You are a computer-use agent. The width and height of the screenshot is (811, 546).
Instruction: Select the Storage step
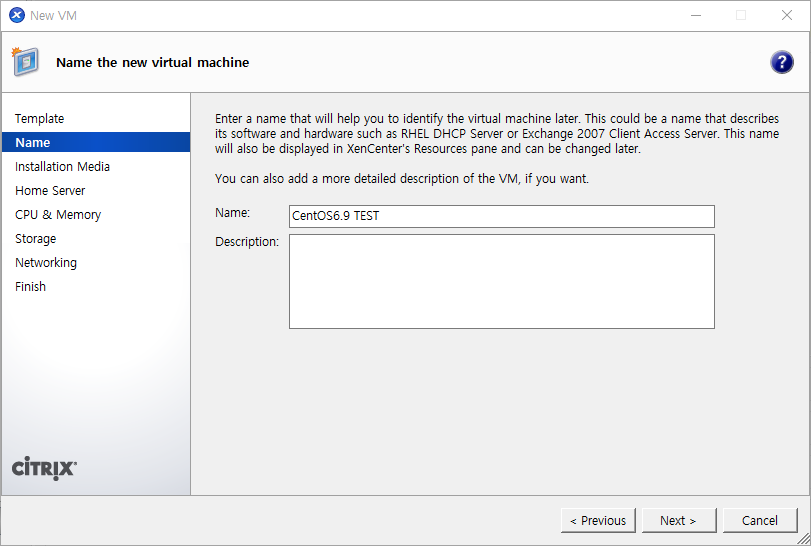pyautogui.click(x=36, y=238)
